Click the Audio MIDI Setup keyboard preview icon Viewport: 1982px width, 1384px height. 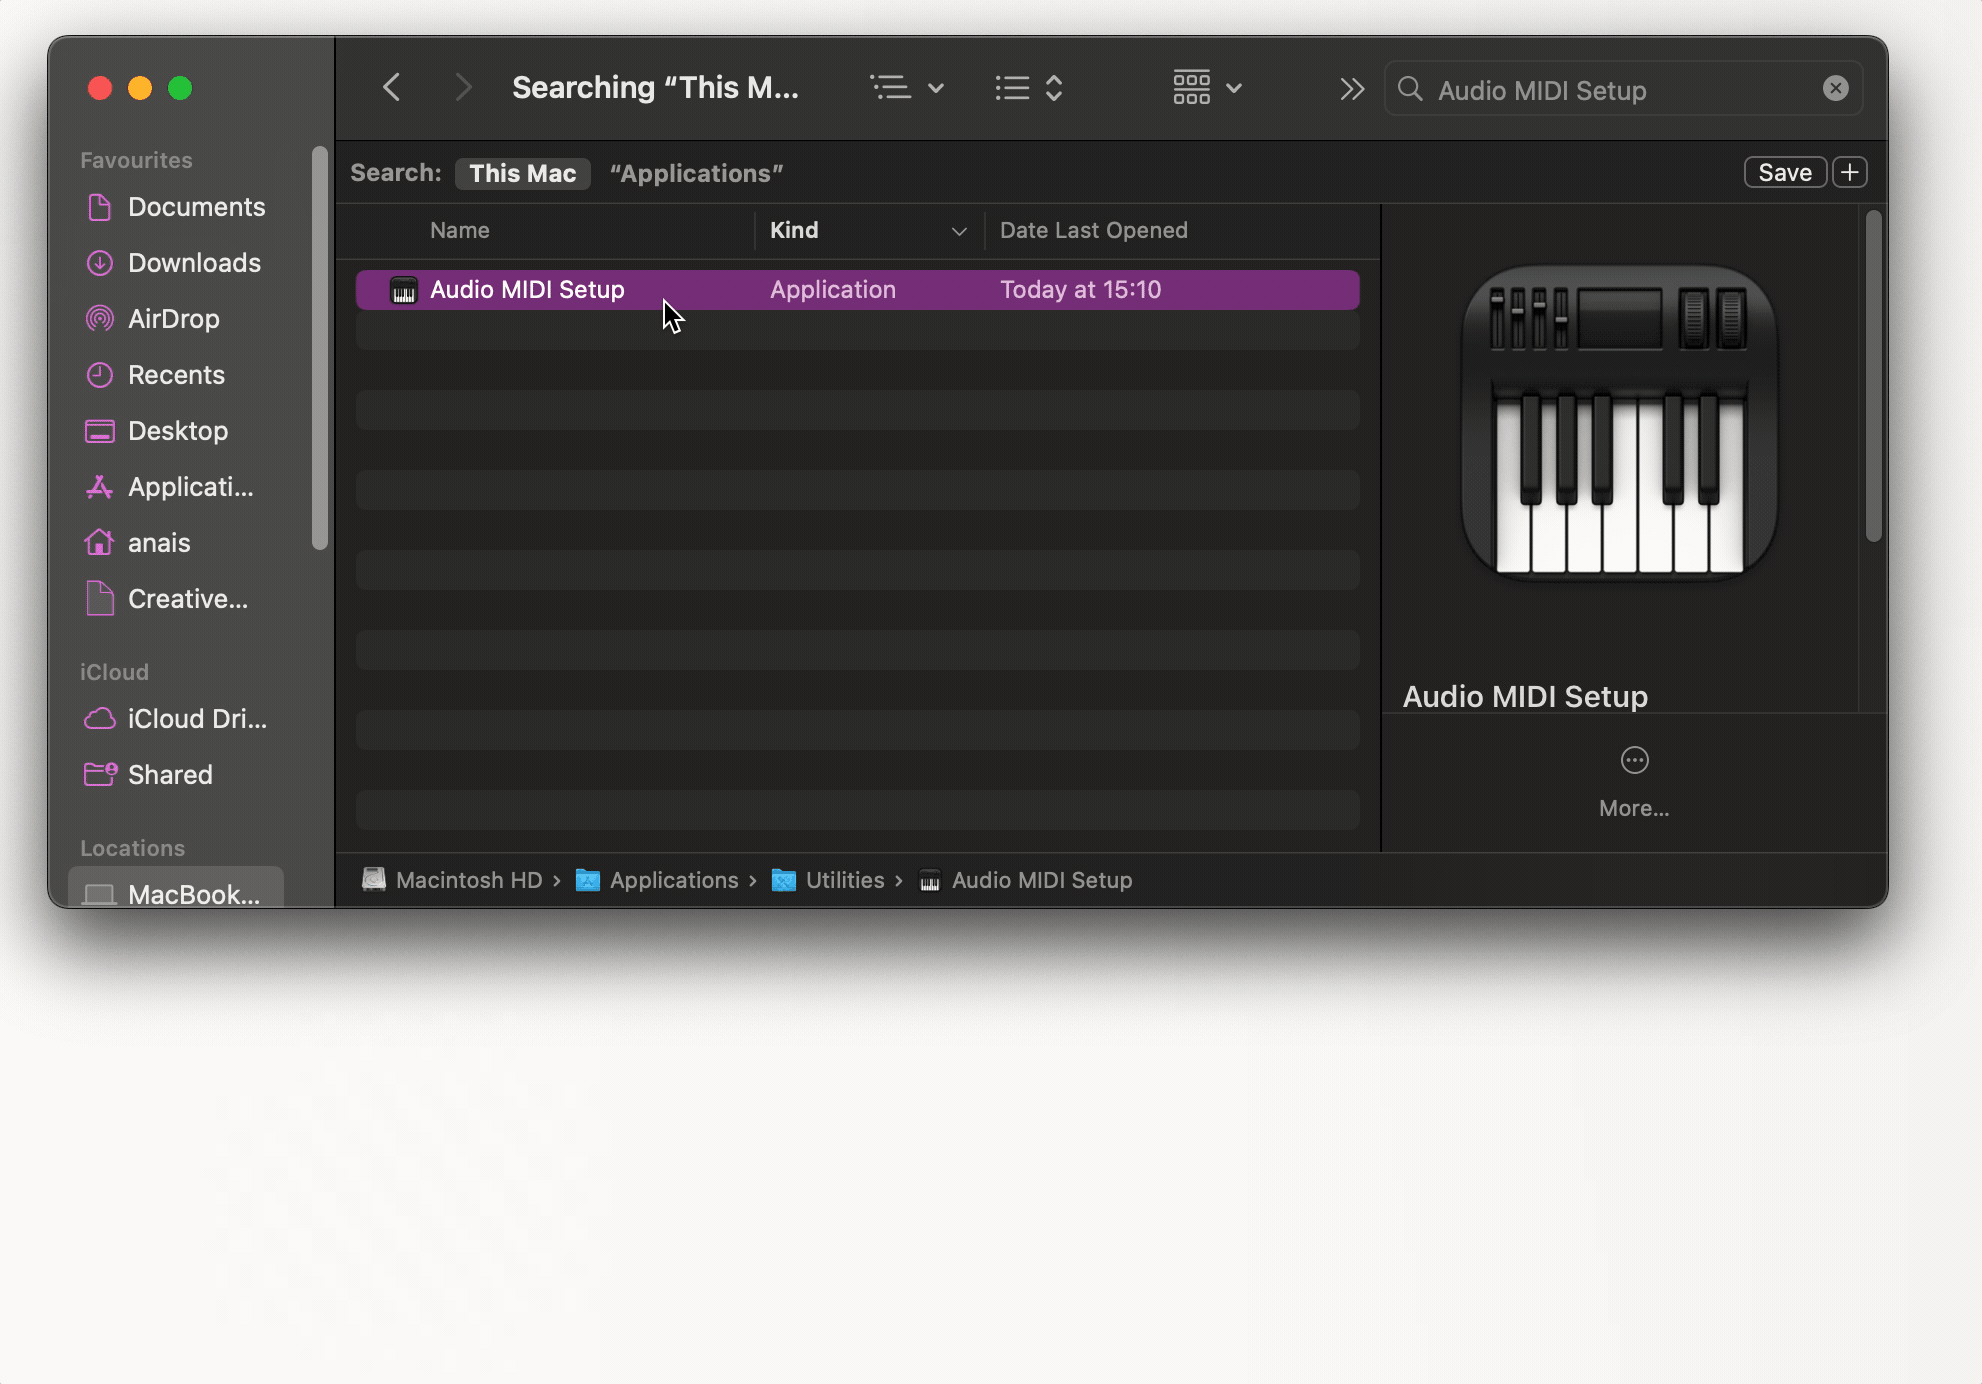tap(1619, 424)
